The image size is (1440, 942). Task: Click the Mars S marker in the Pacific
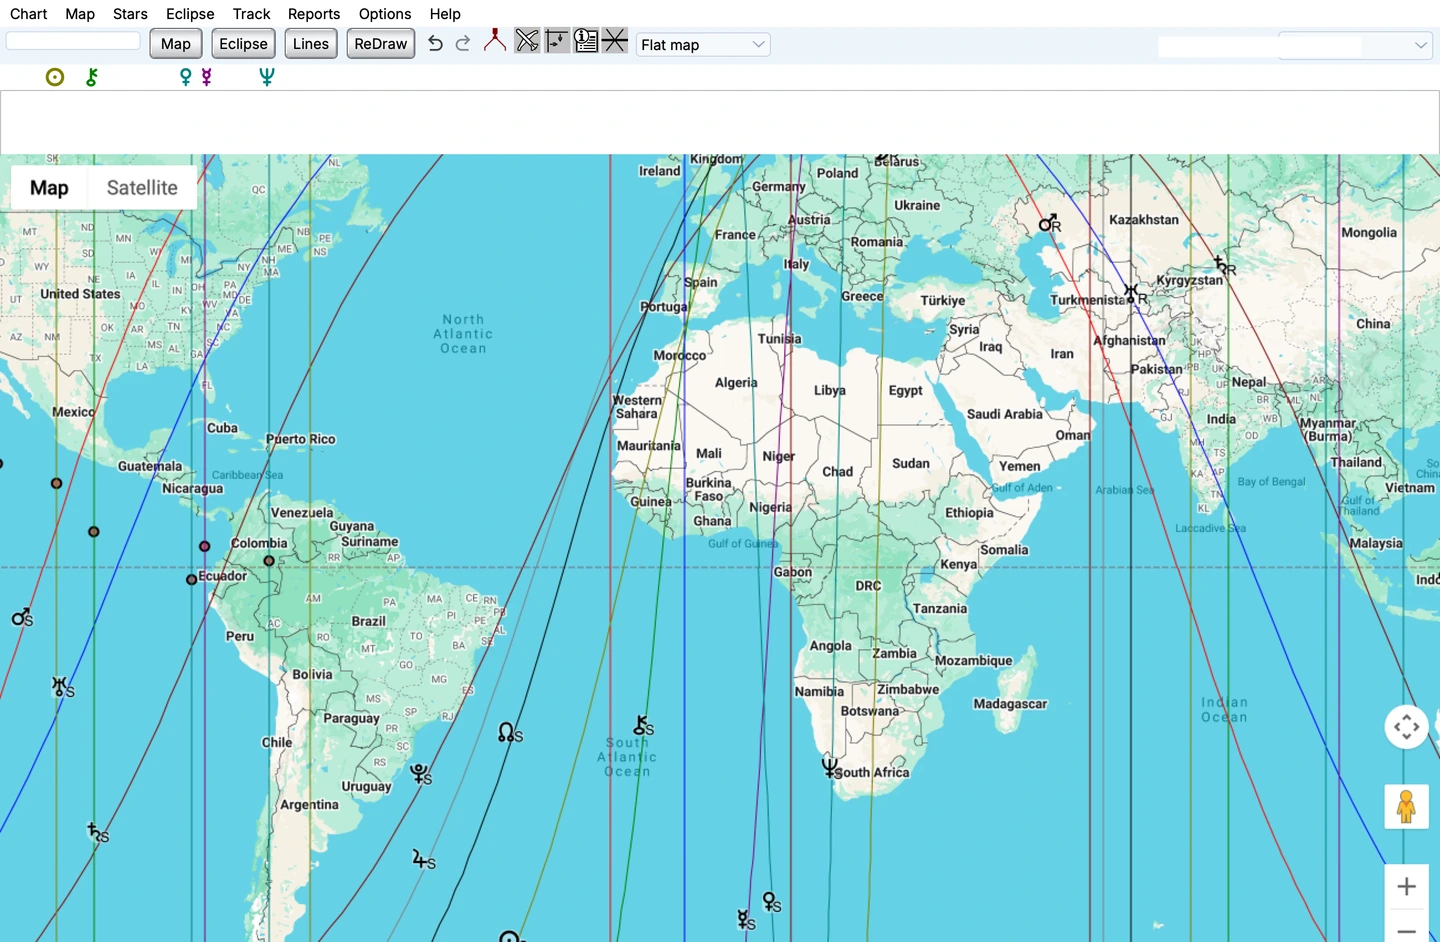(x=22, y=617)
